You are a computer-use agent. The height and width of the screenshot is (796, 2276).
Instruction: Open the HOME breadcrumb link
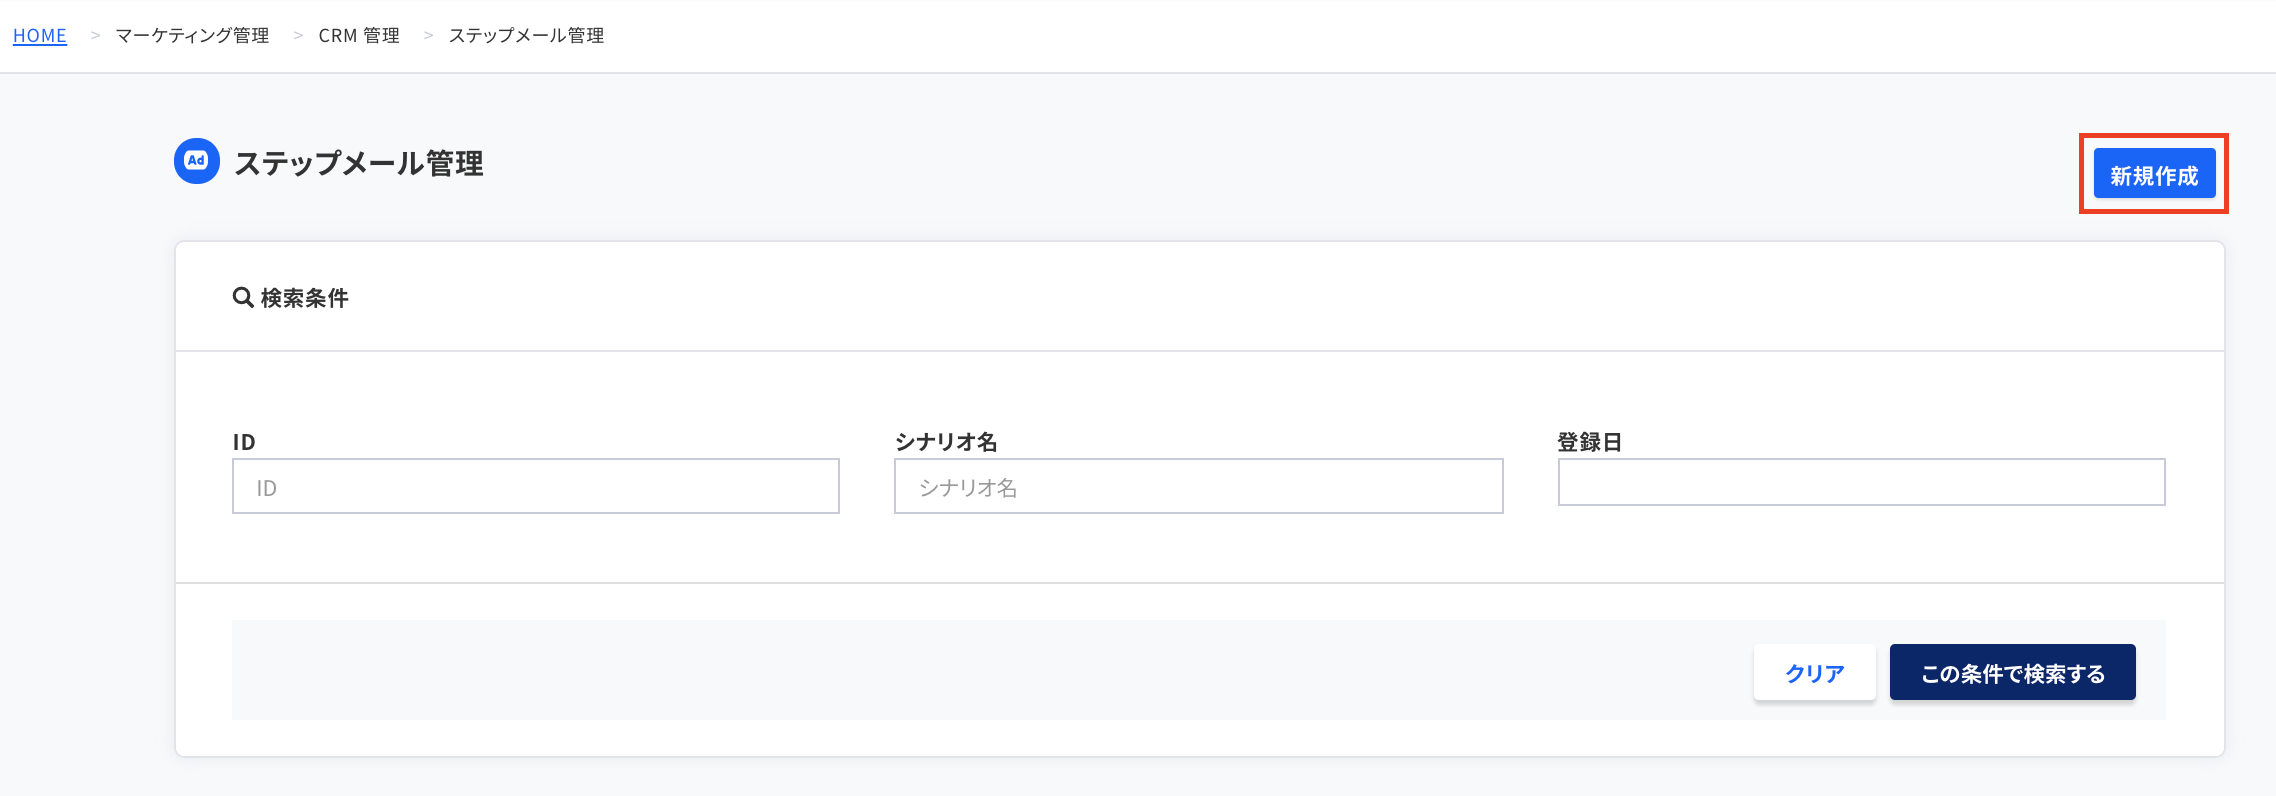pyautogui.click(x=40, y=35)
